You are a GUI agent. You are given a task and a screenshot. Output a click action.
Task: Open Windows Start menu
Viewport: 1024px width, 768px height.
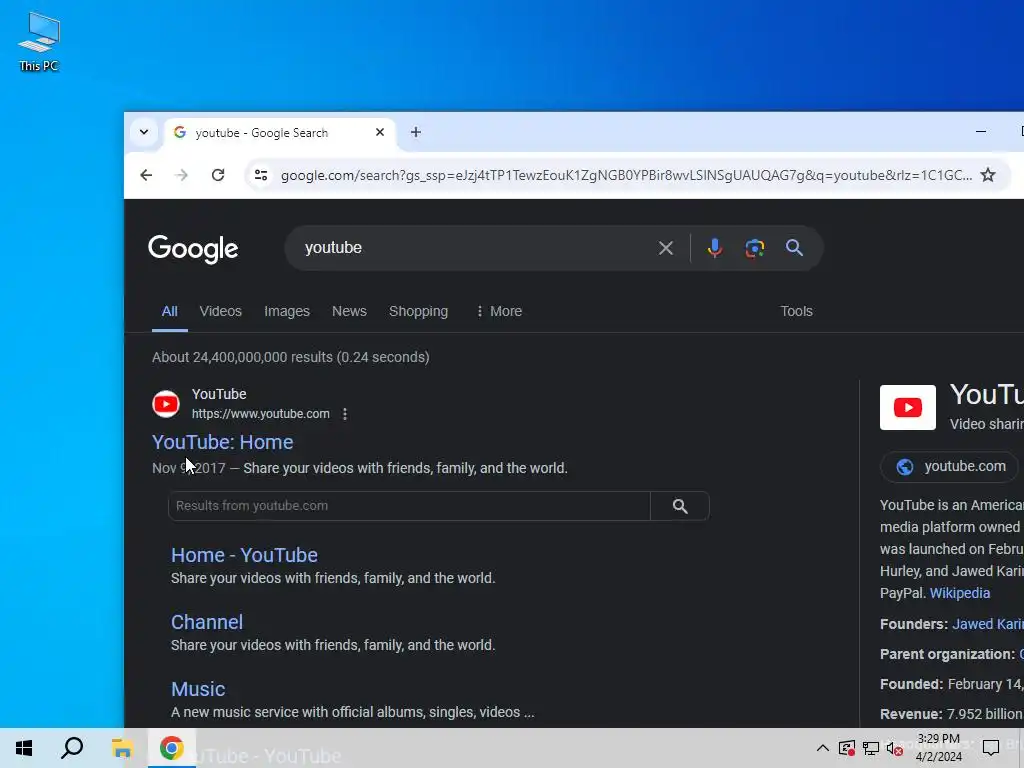(24, 748)
